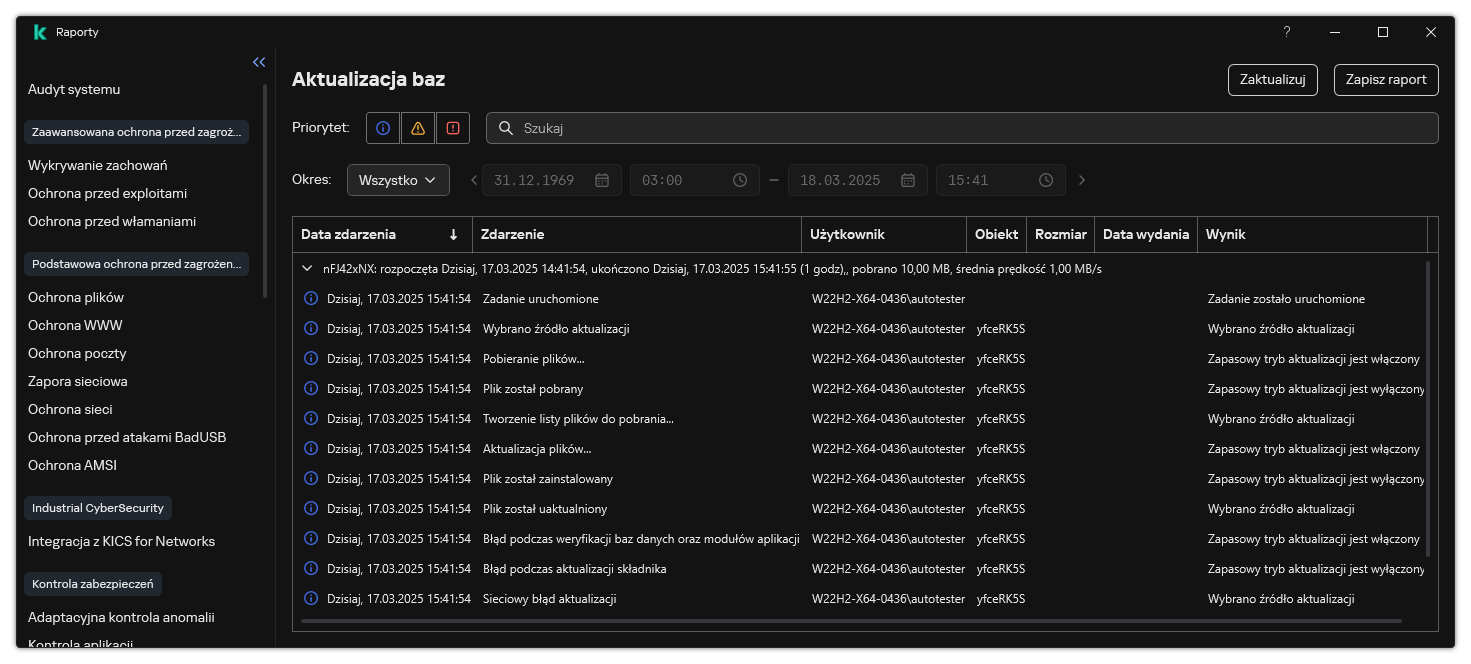Image resolution: width=1471 pixels, height=664 pixels.
Task: Collapse the sidebar with double chevron icon
Action: [x=259, y=62]
